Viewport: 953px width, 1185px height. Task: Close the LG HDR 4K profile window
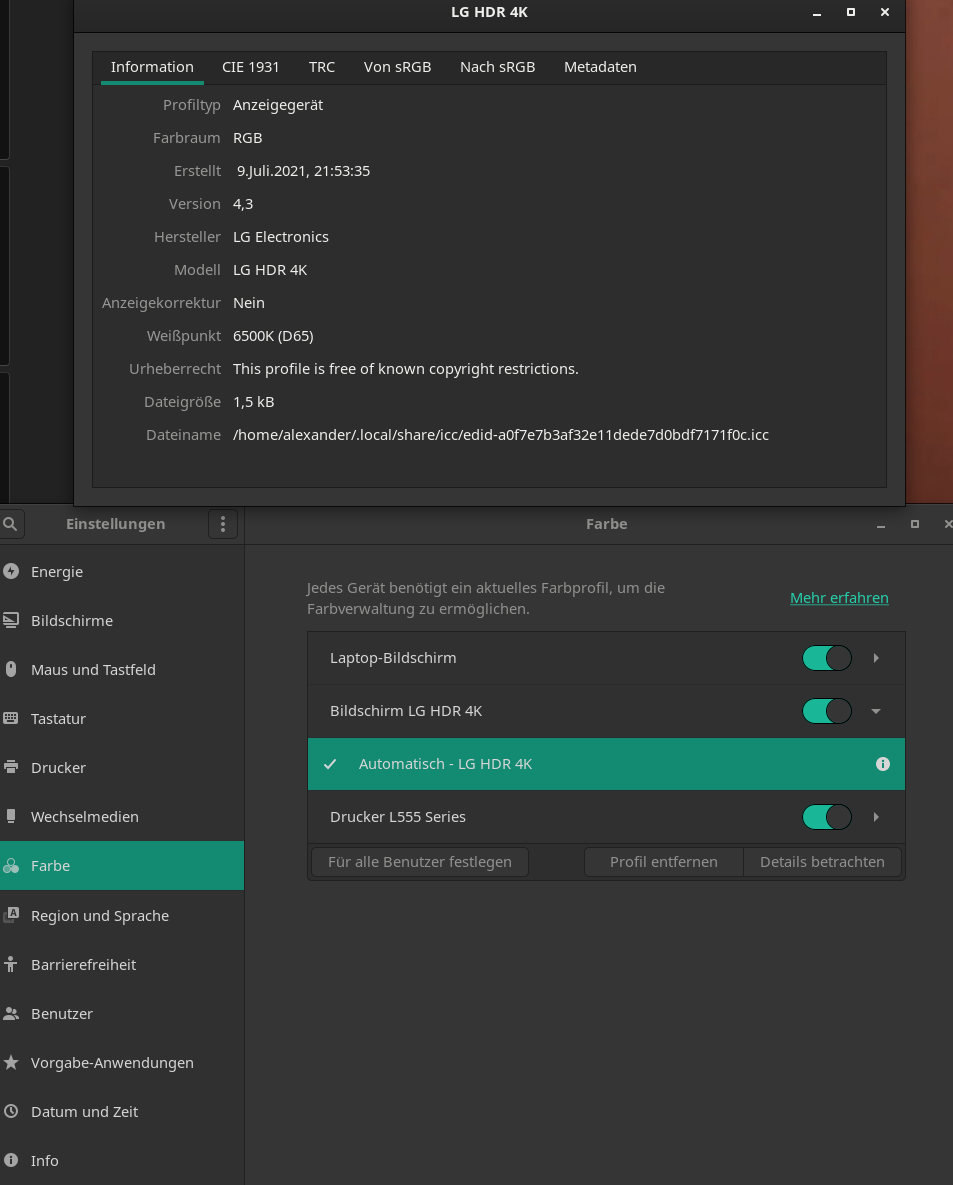click(885, 12)
